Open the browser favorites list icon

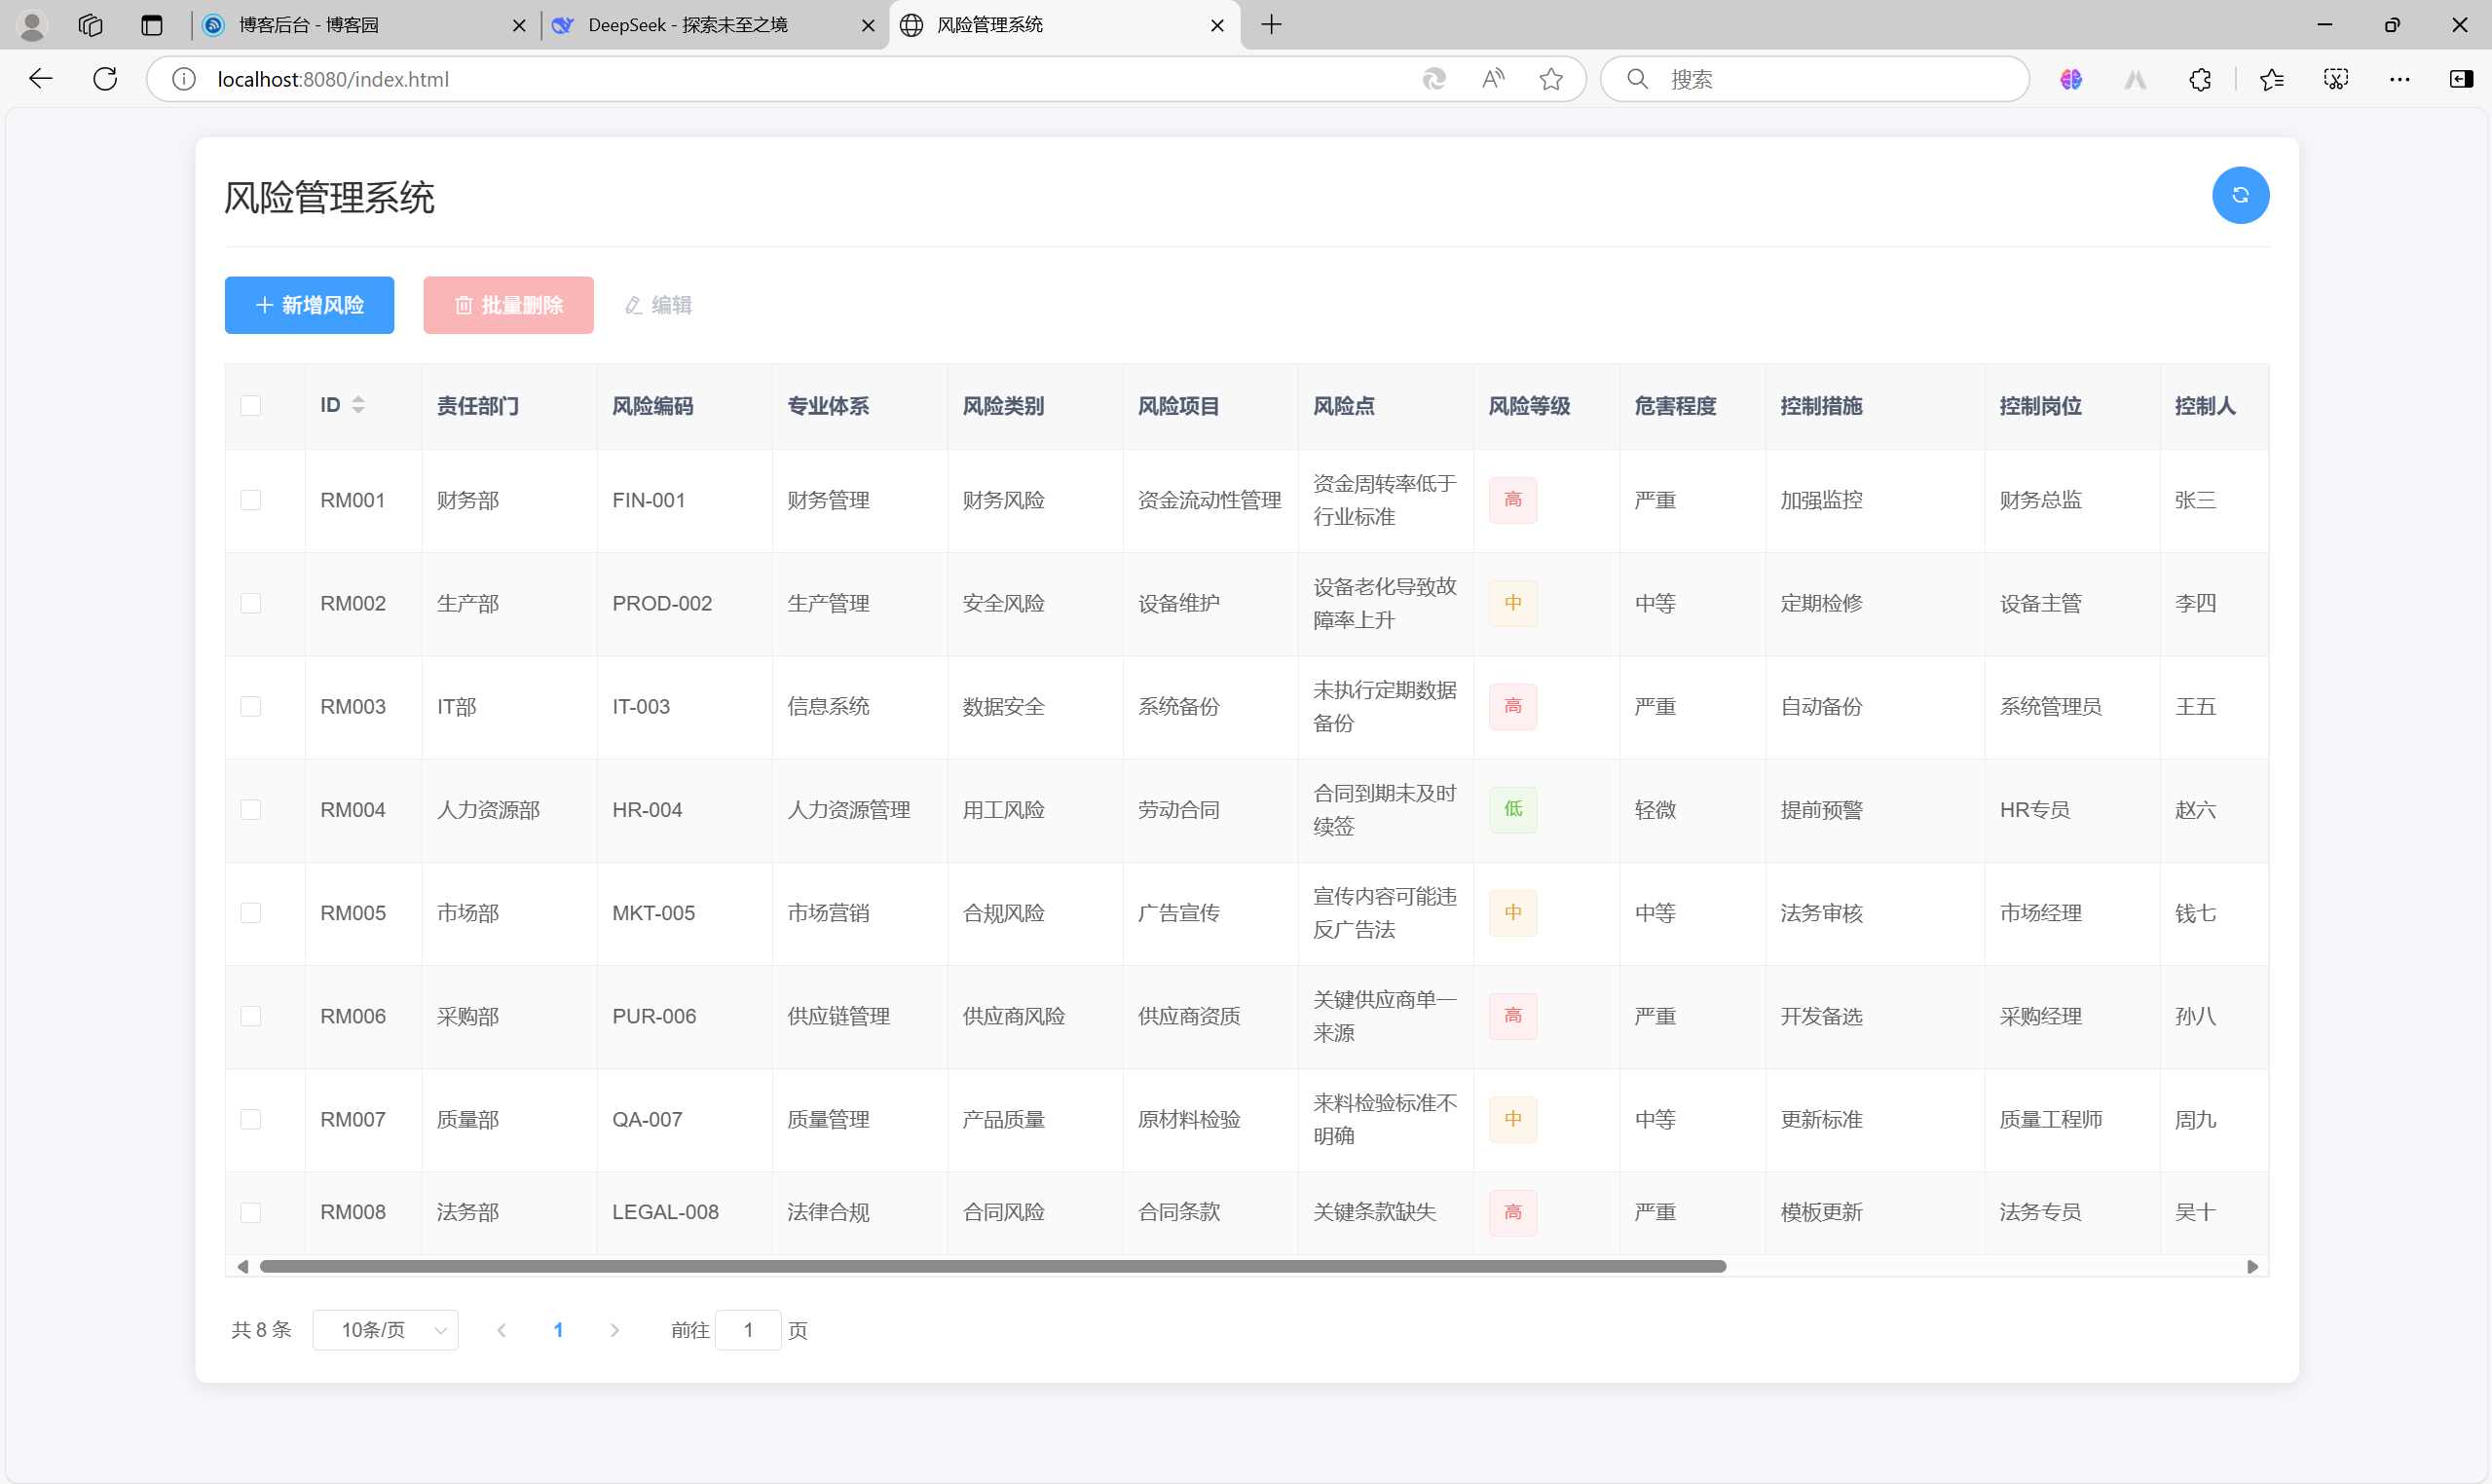[2271, 79]
